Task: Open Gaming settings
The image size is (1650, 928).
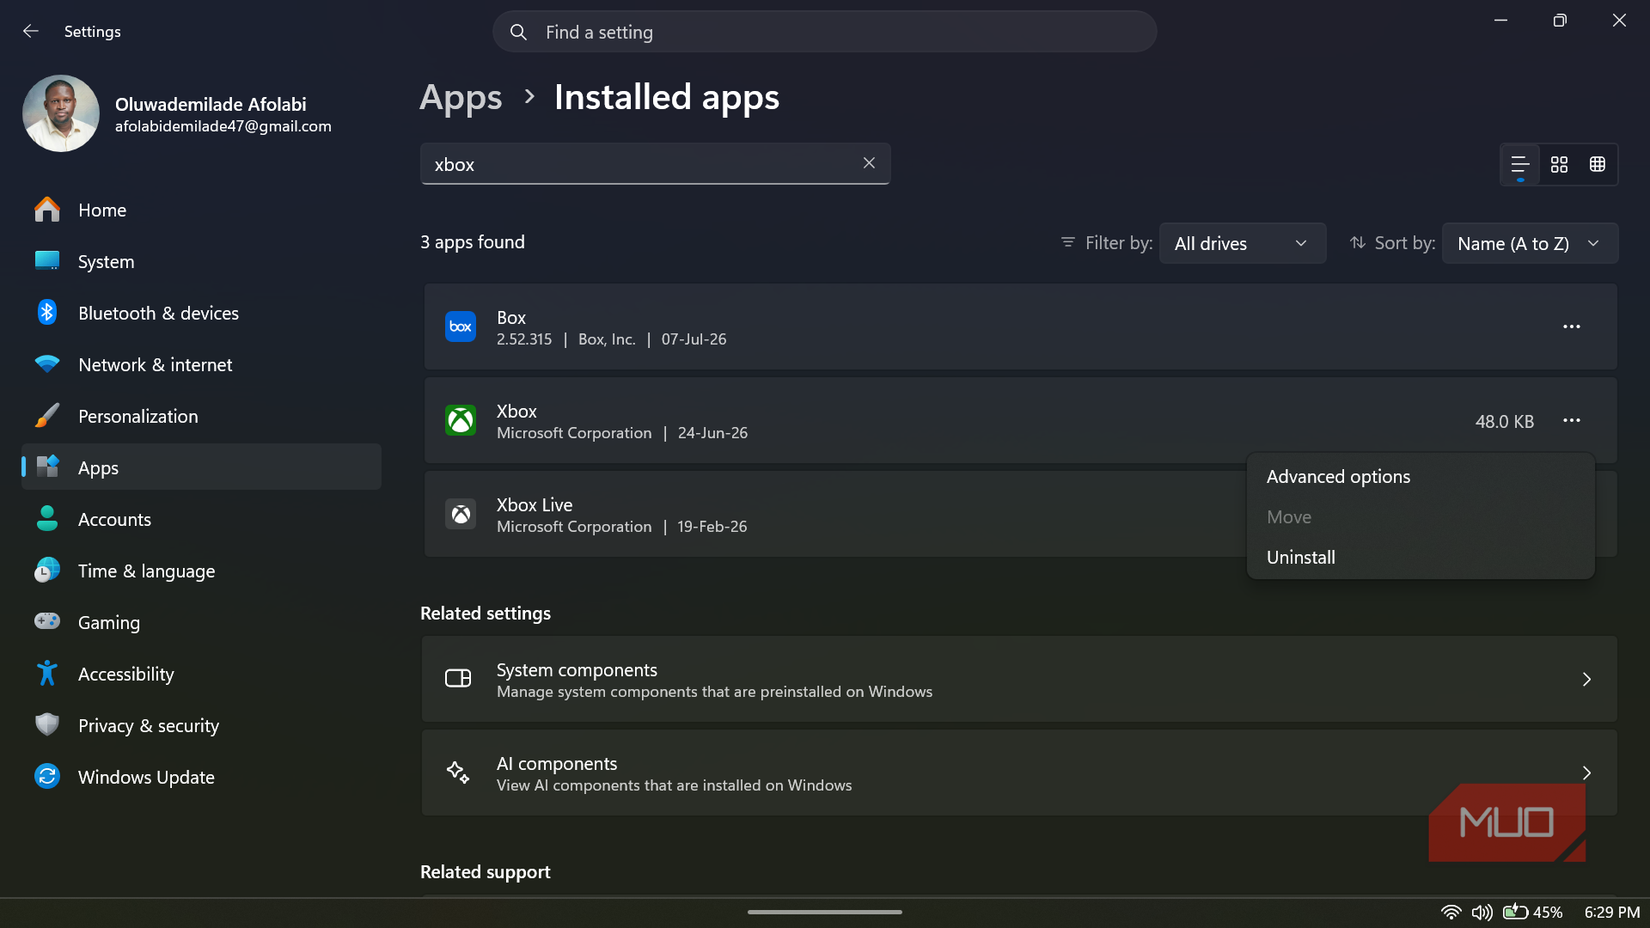Action: 201,622
